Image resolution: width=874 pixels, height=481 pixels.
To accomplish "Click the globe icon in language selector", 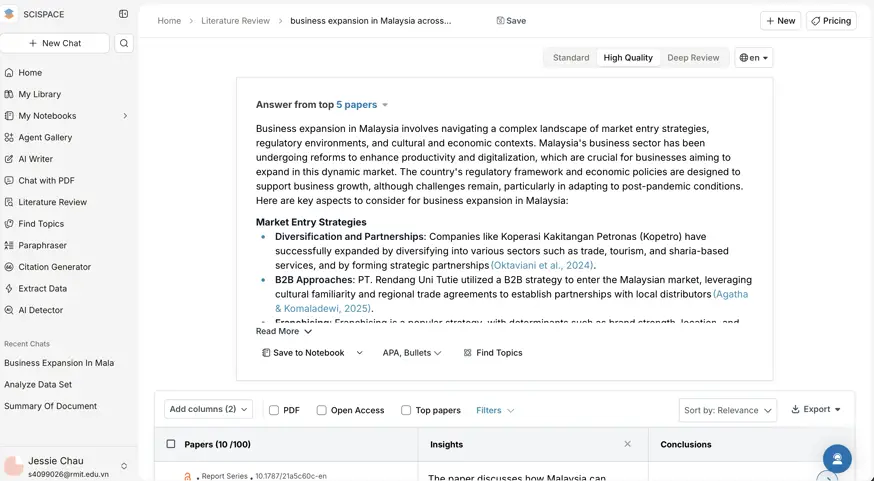I will click(x=744, y=57).
